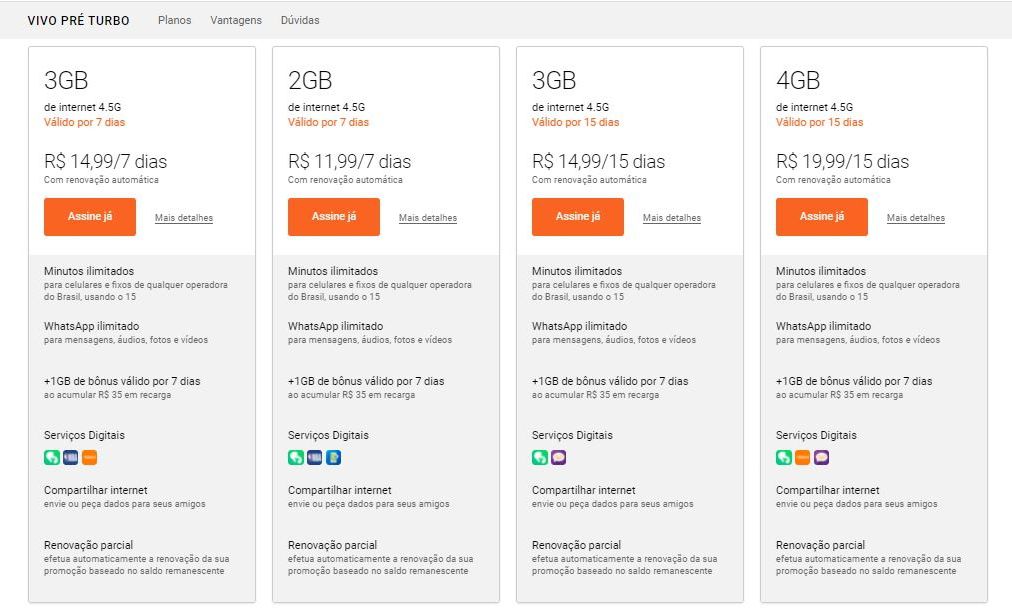Click +1GB de bônus text in 4GB plan
The width and height of the screenshot is (1012, 609).
coord(854,381)
